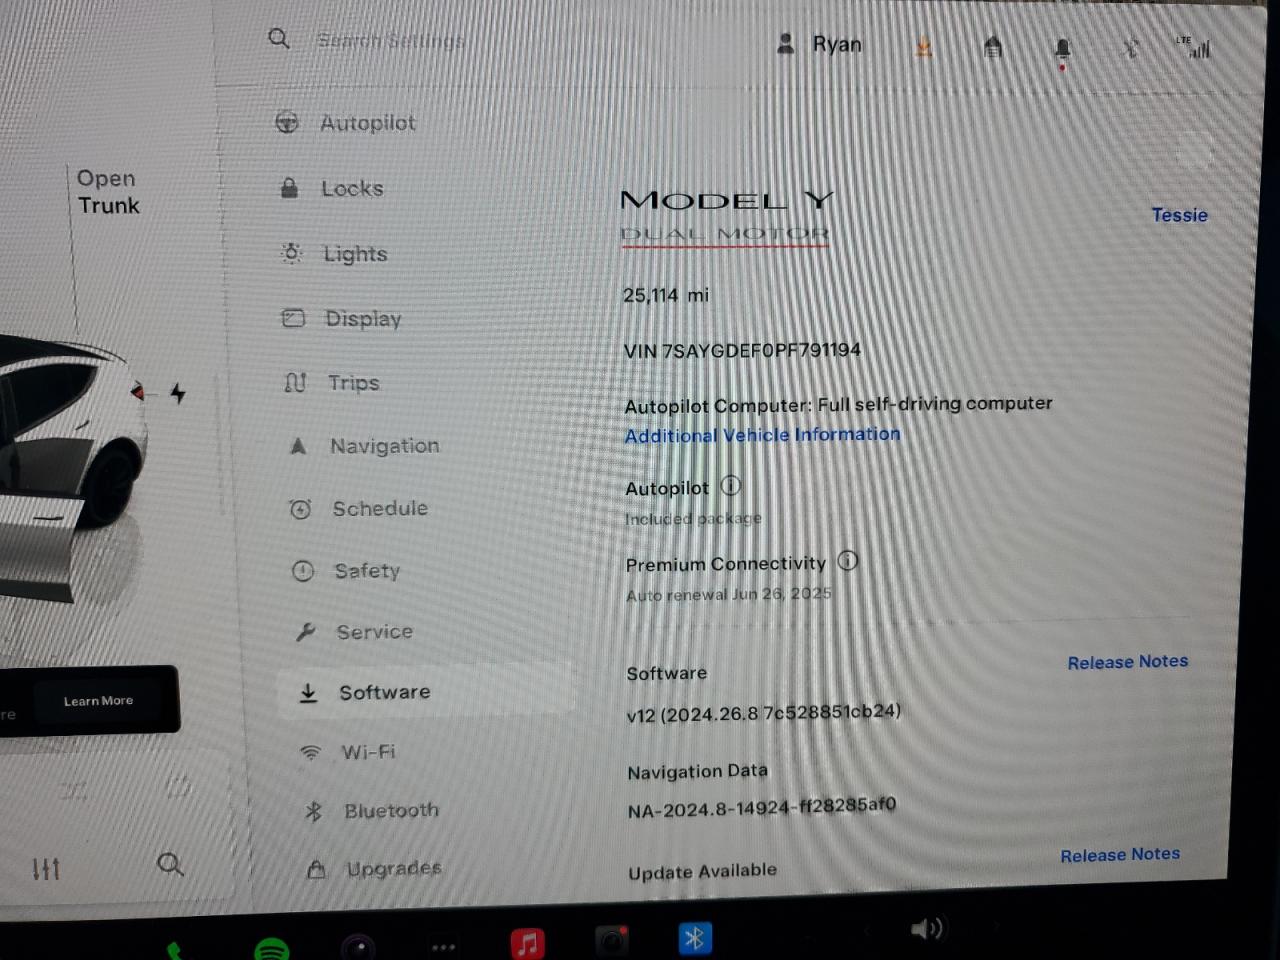Select the Upgrades shopping bag item
Screen dimensions: 1280x960
click(x=374, y=869)
